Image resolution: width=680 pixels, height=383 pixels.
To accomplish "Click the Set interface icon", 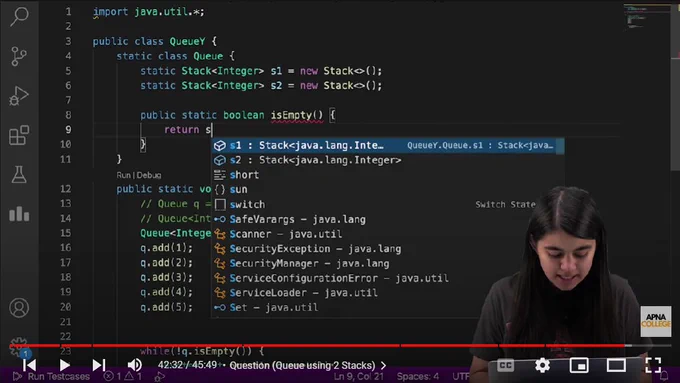I will click(220, 308).
